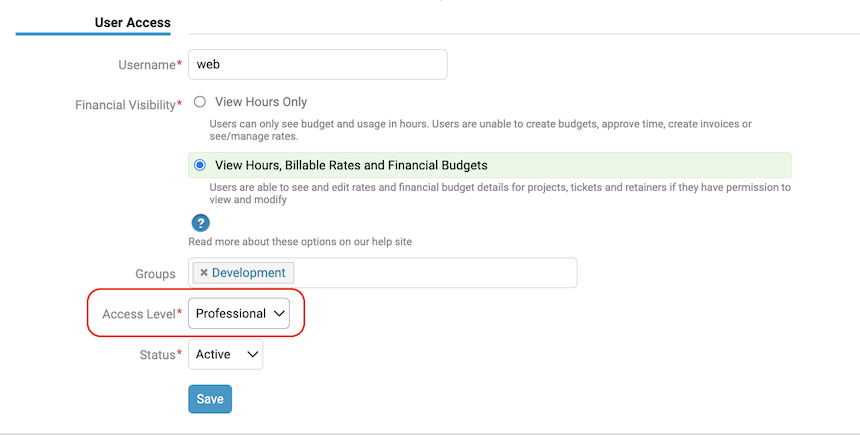
Task: Open the Development group tag link
Action: [x=248, y=273]
